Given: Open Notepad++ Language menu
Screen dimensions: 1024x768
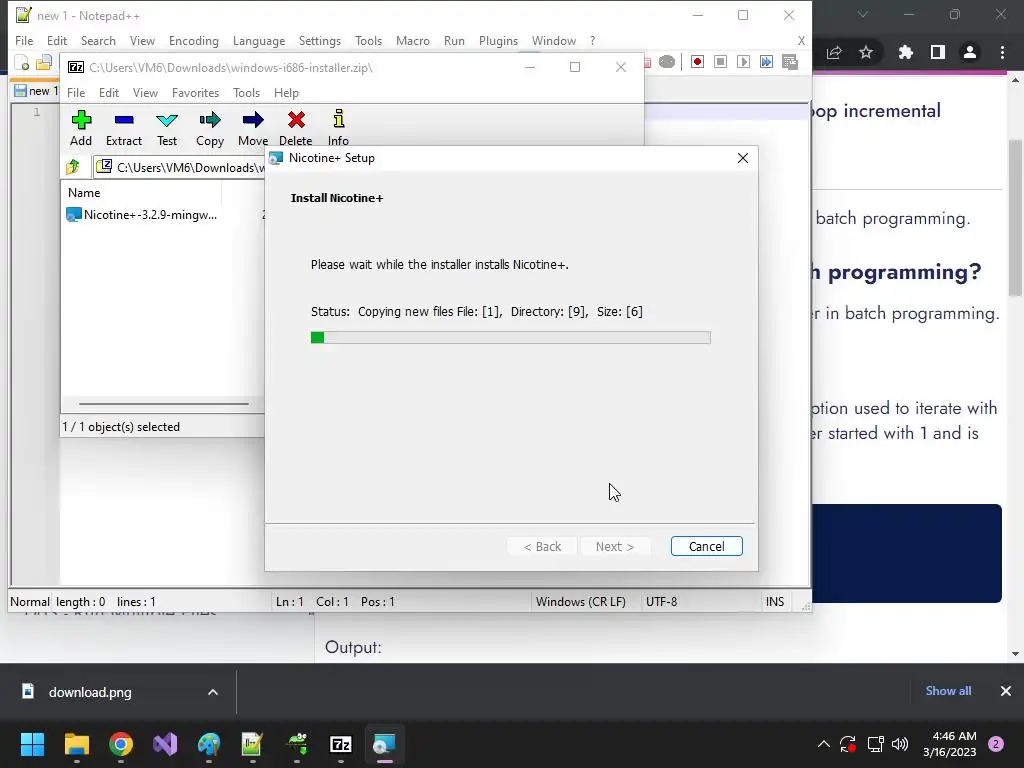Looking at the screenshot, I should (x=259, y=40).
